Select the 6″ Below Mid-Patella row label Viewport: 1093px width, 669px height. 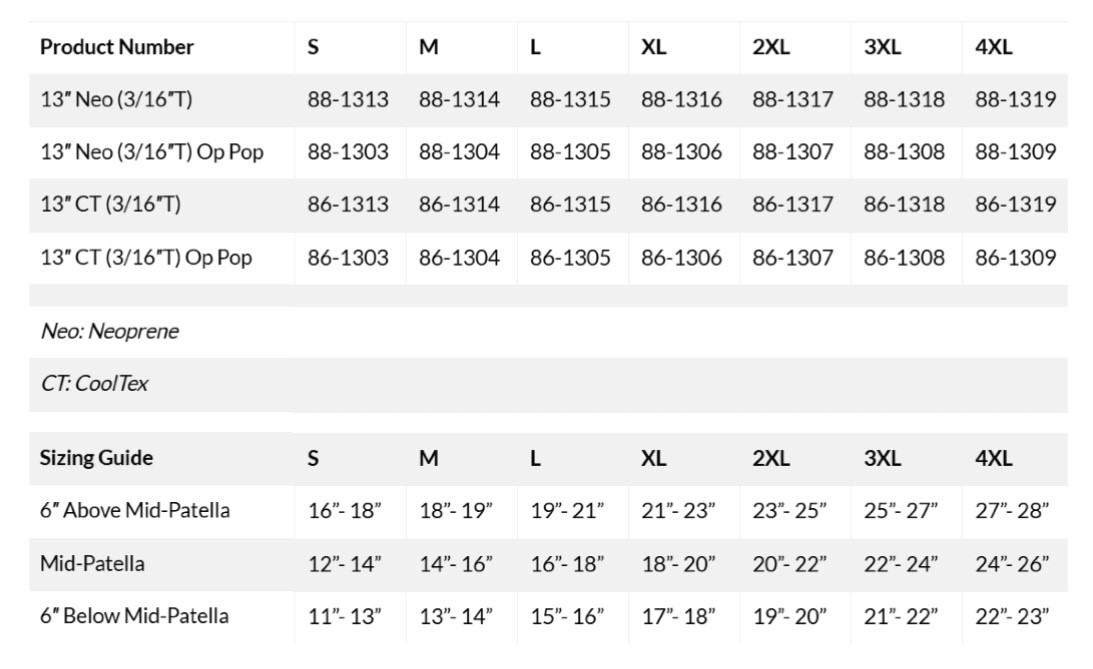134,616
